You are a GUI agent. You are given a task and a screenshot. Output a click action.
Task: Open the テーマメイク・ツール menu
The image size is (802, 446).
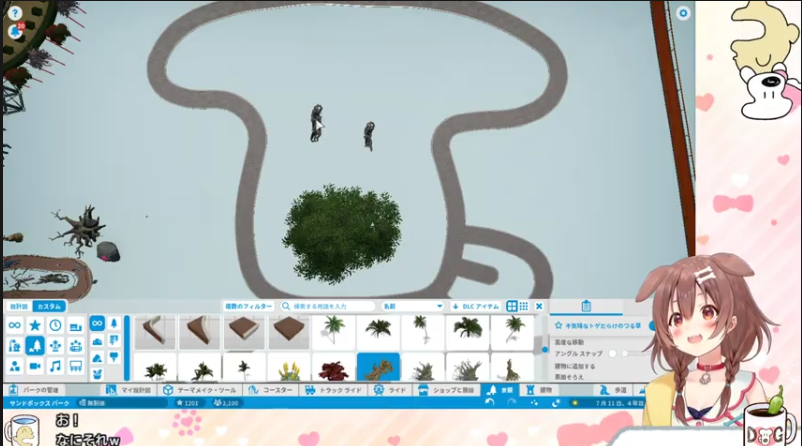[199, 390]
